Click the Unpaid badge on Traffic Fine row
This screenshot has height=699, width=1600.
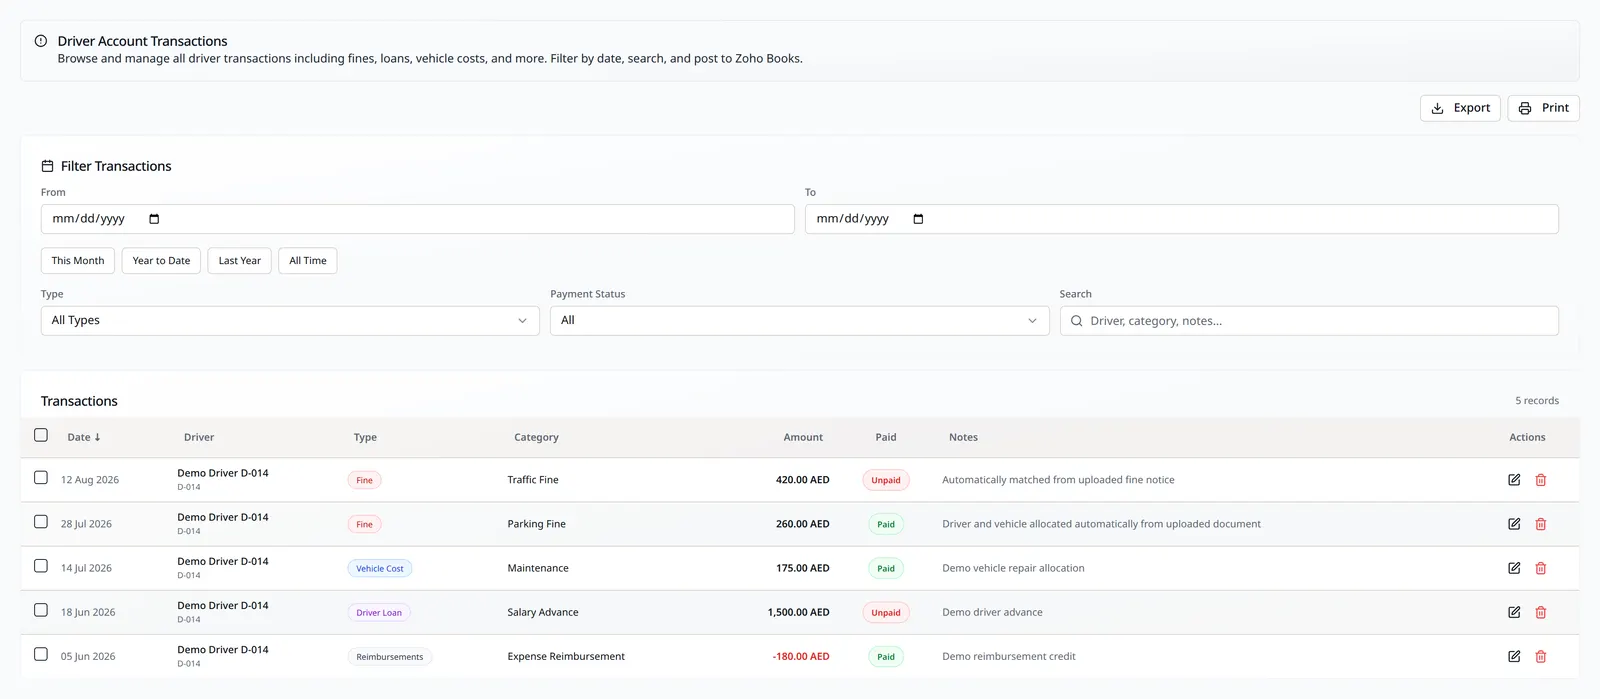click(x=886, y=480)
